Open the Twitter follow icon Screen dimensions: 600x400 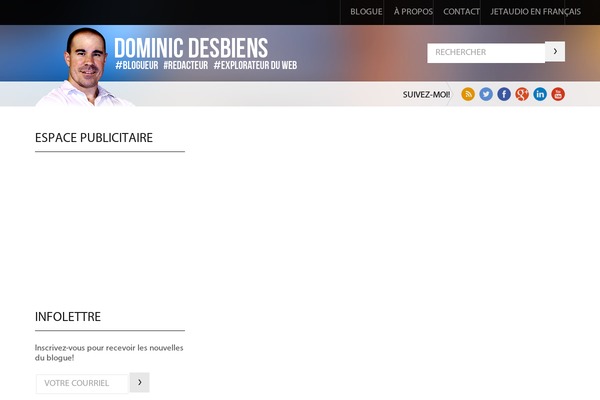coord(486,94)
